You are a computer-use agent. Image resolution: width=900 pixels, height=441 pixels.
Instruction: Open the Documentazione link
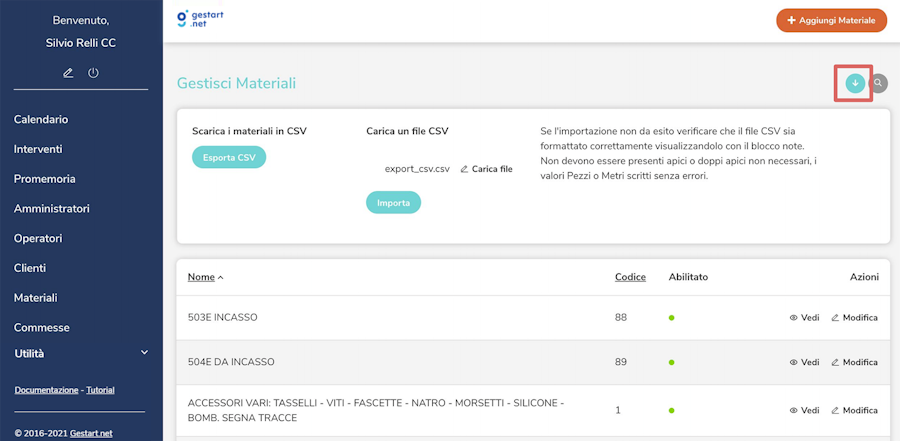click(46, 389)
